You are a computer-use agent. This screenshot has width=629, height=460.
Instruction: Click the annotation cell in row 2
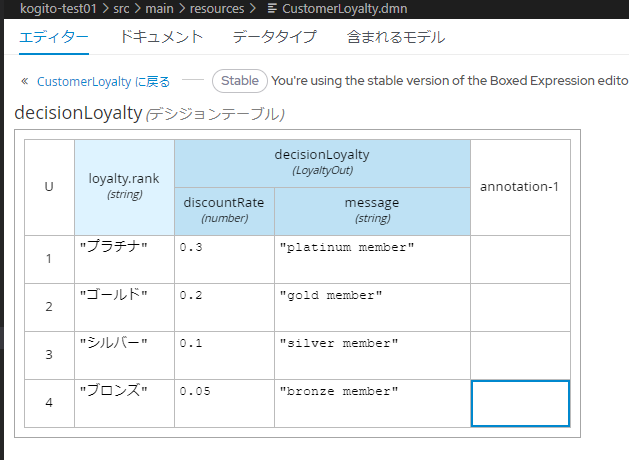point(520,308)
